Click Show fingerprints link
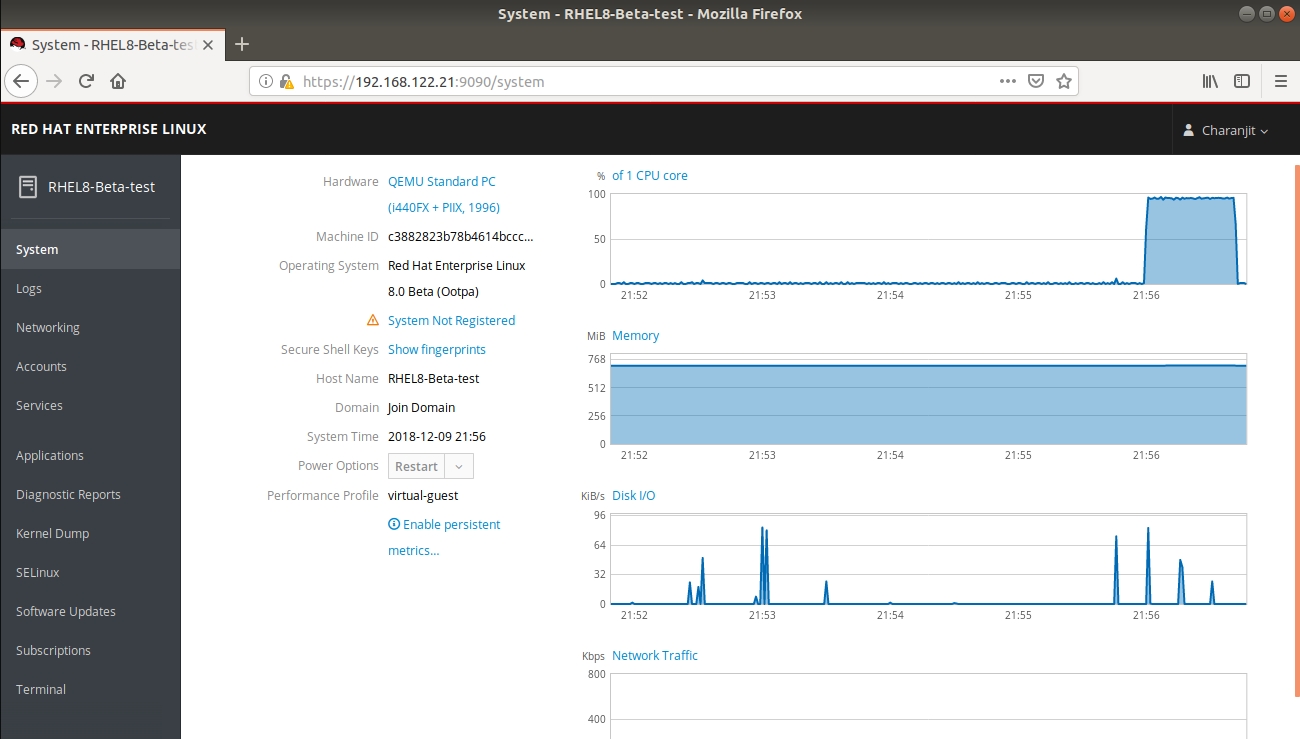 (x=436, y=350)
